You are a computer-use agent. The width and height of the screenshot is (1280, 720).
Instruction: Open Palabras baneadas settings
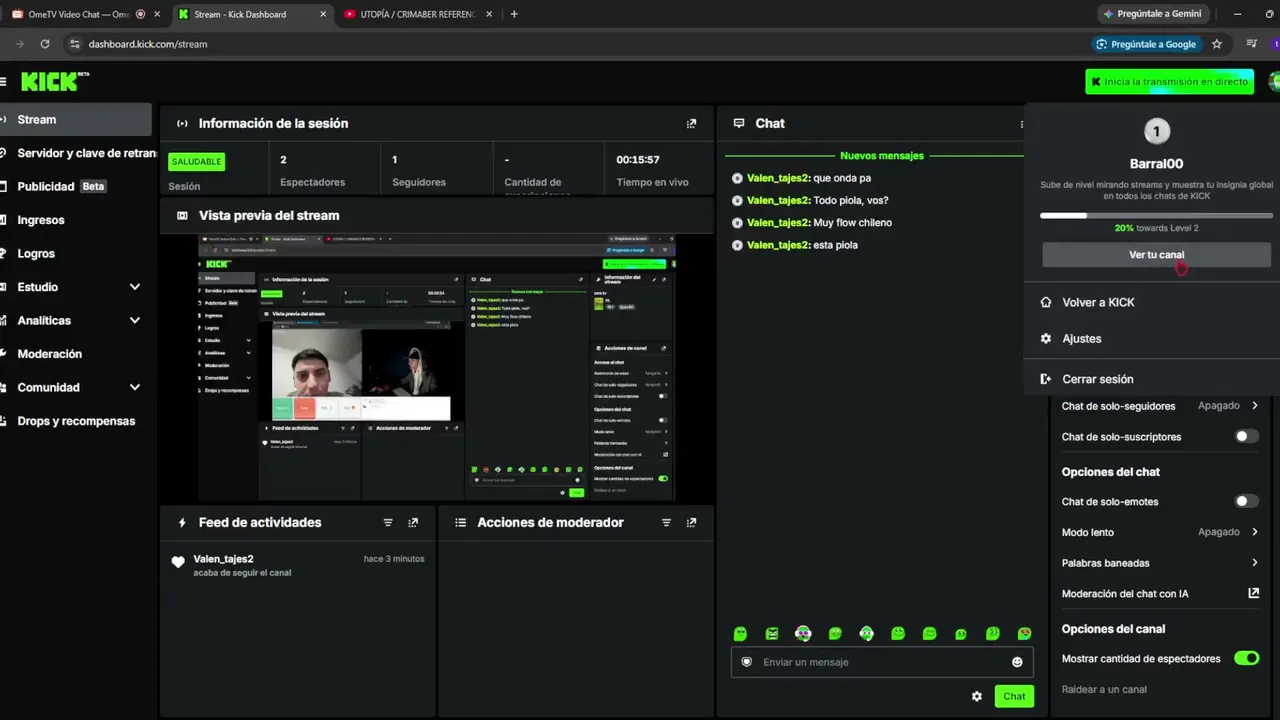coord(1160,563)
